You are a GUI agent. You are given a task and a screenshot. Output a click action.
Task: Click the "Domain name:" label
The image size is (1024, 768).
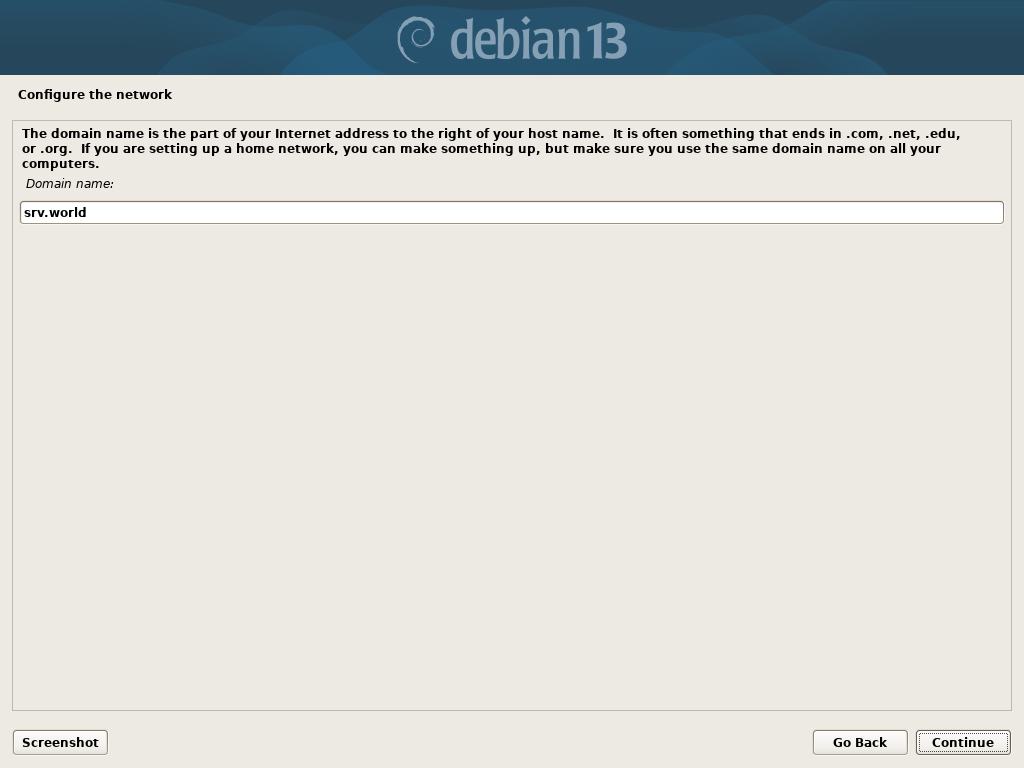[69, 184]
